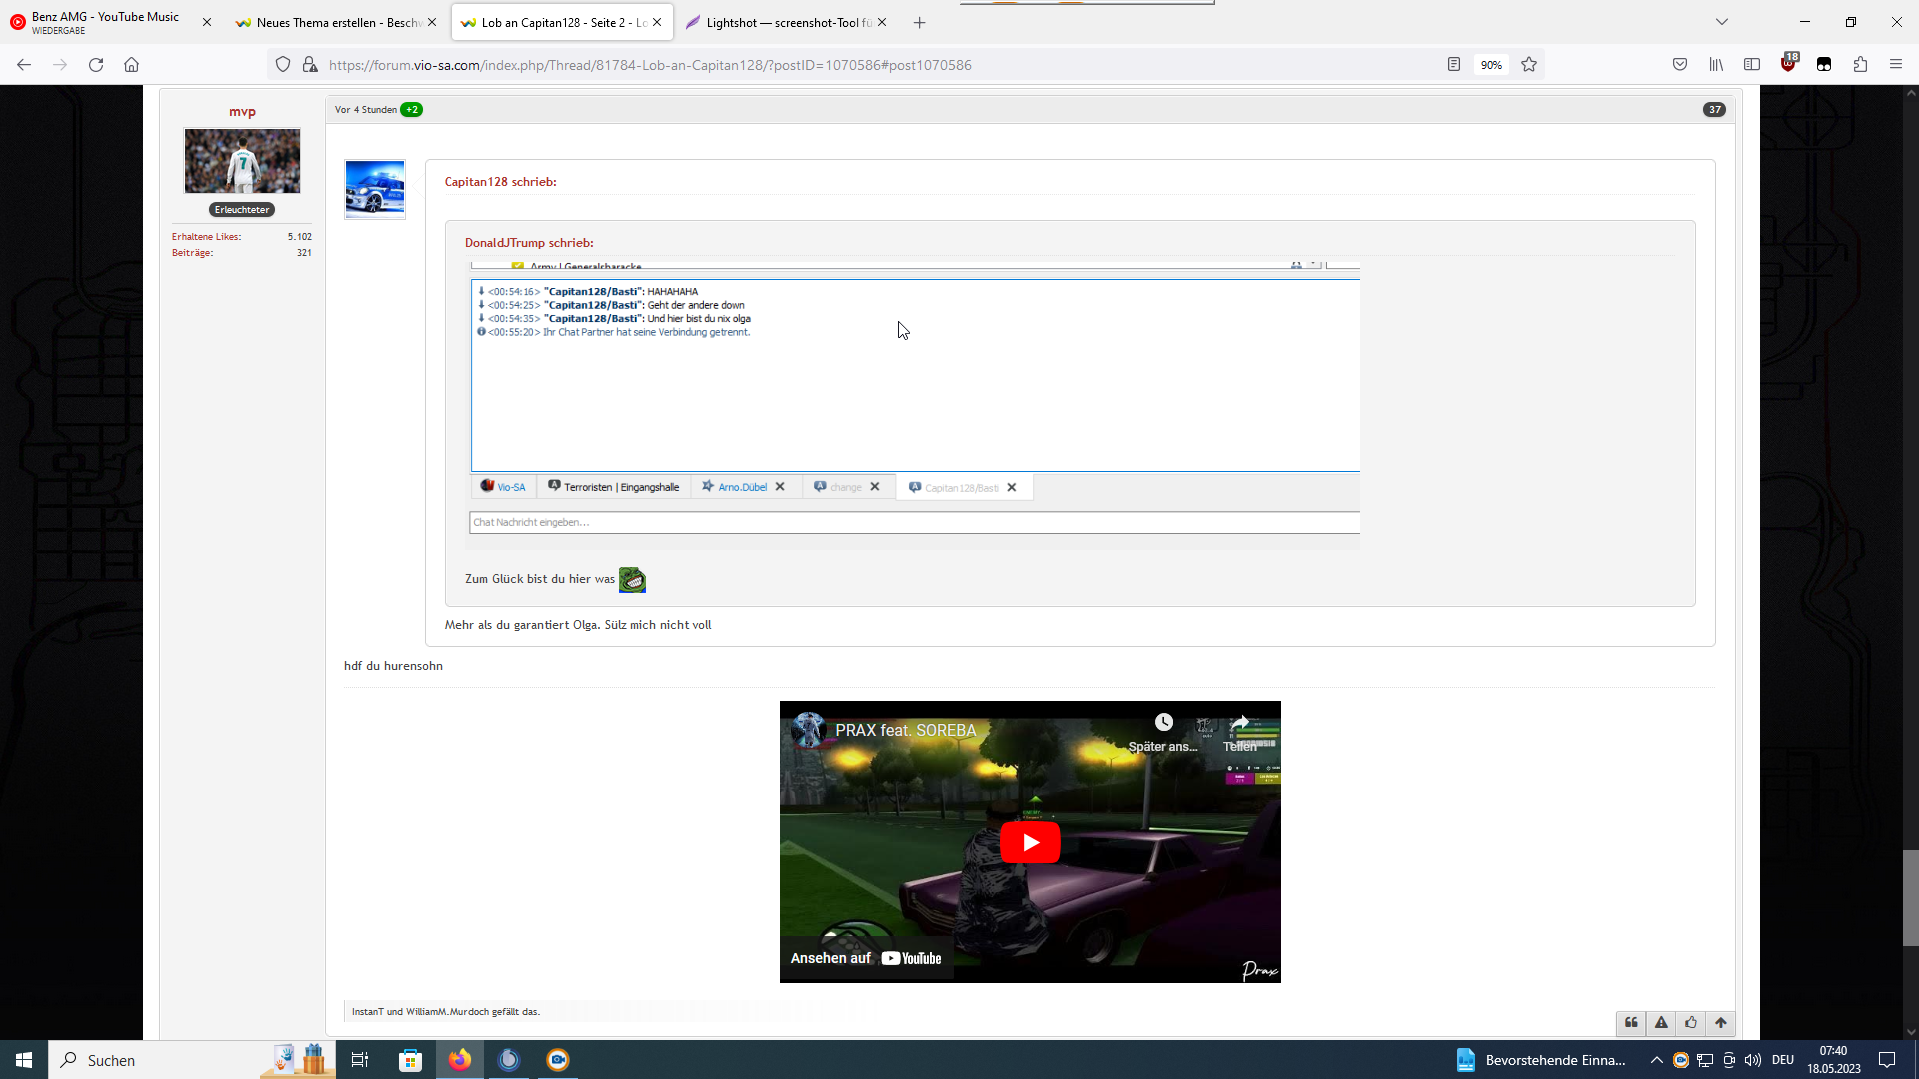Click the 90% zoom level indicator
Viewport: 1919px width, 1079px height.
pos(1491,65)
